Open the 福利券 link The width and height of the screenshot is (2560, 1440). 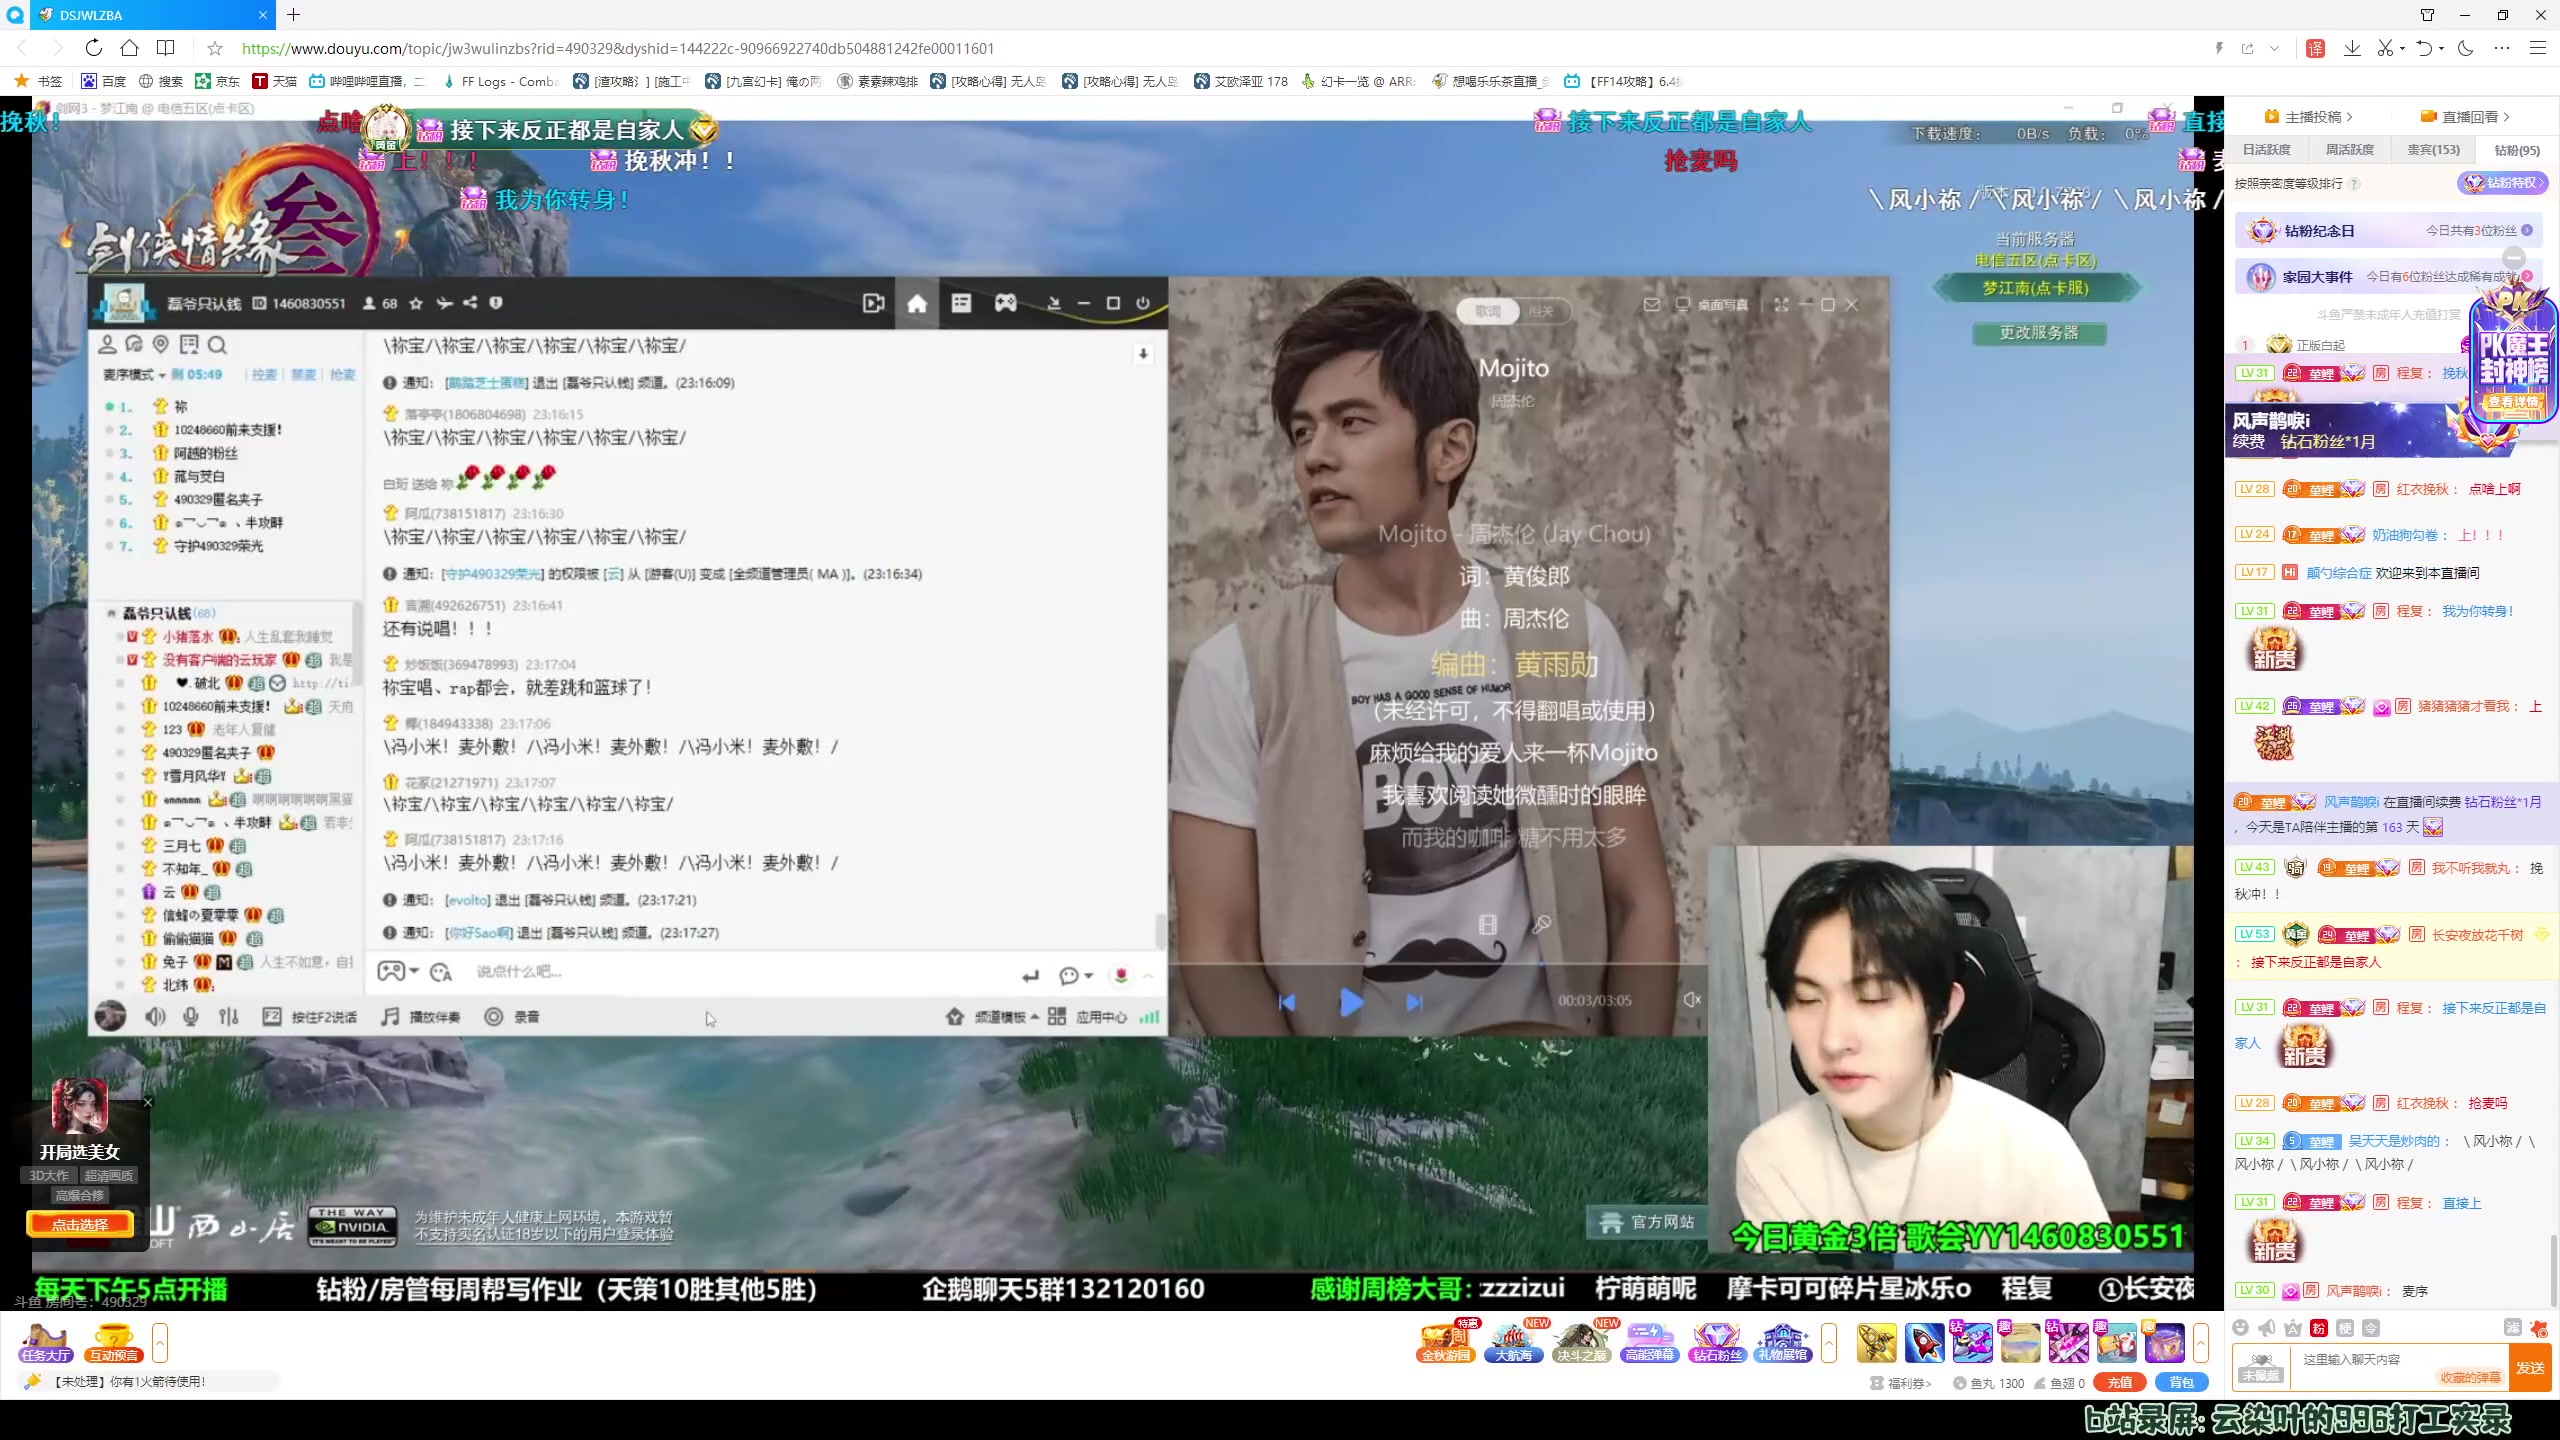click(1900, 1383)
